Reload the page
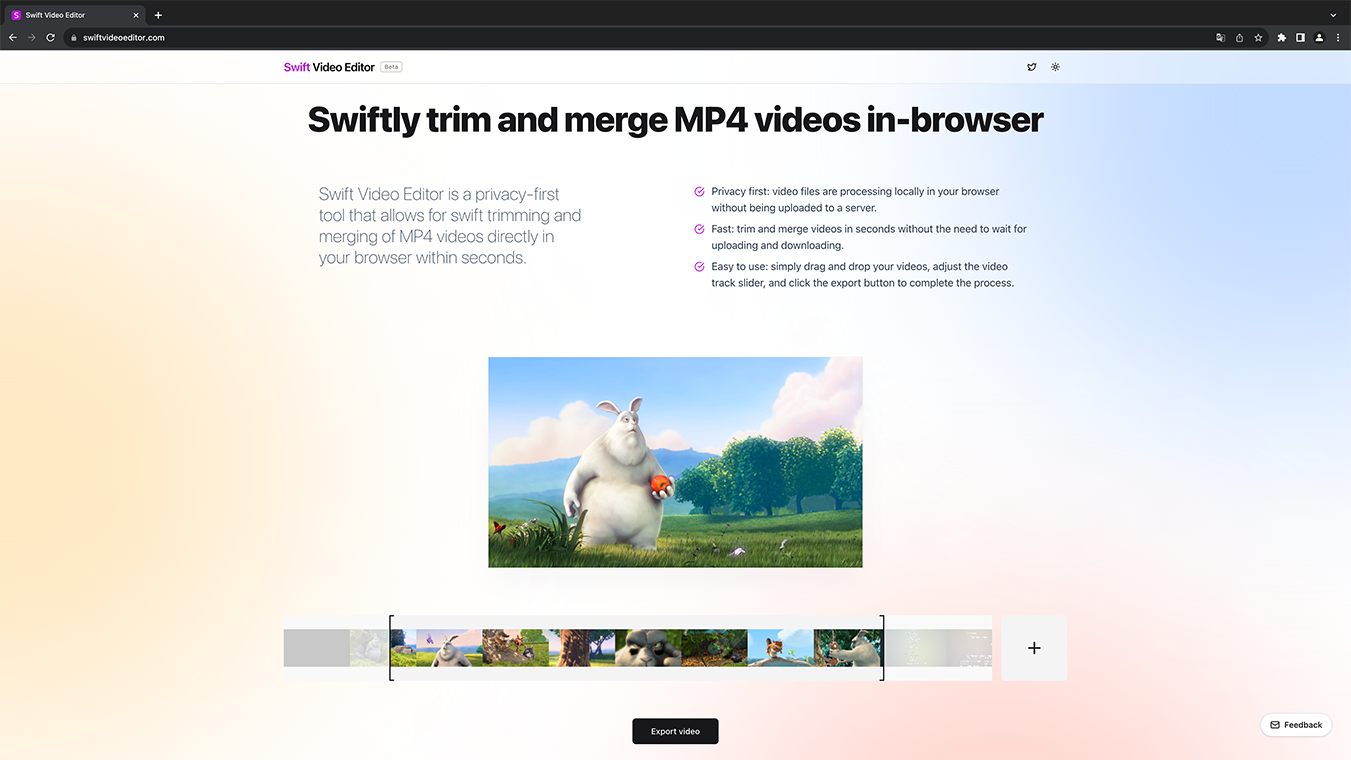1351x760 pixels. (x=51, y=37)
